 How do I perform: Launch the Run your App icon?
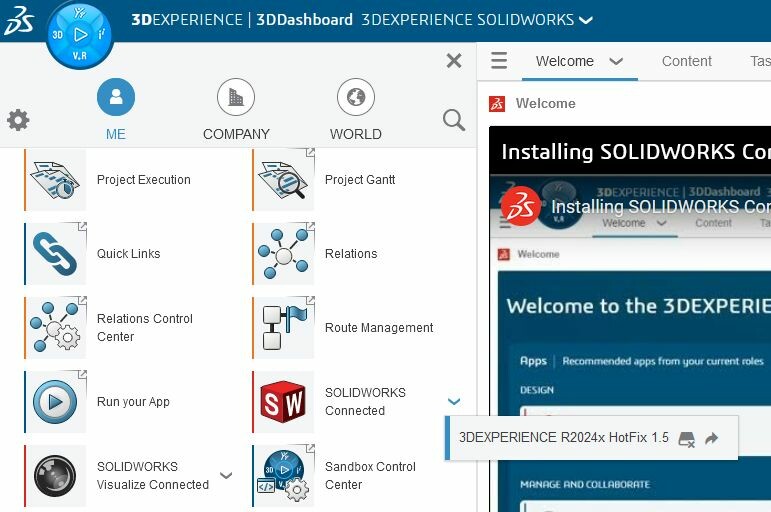(x=56, y=402)
